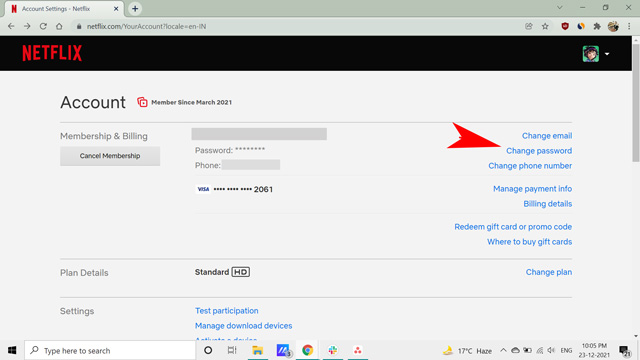Click Change phone number link

pyautogui.click(x=530, y=166)
